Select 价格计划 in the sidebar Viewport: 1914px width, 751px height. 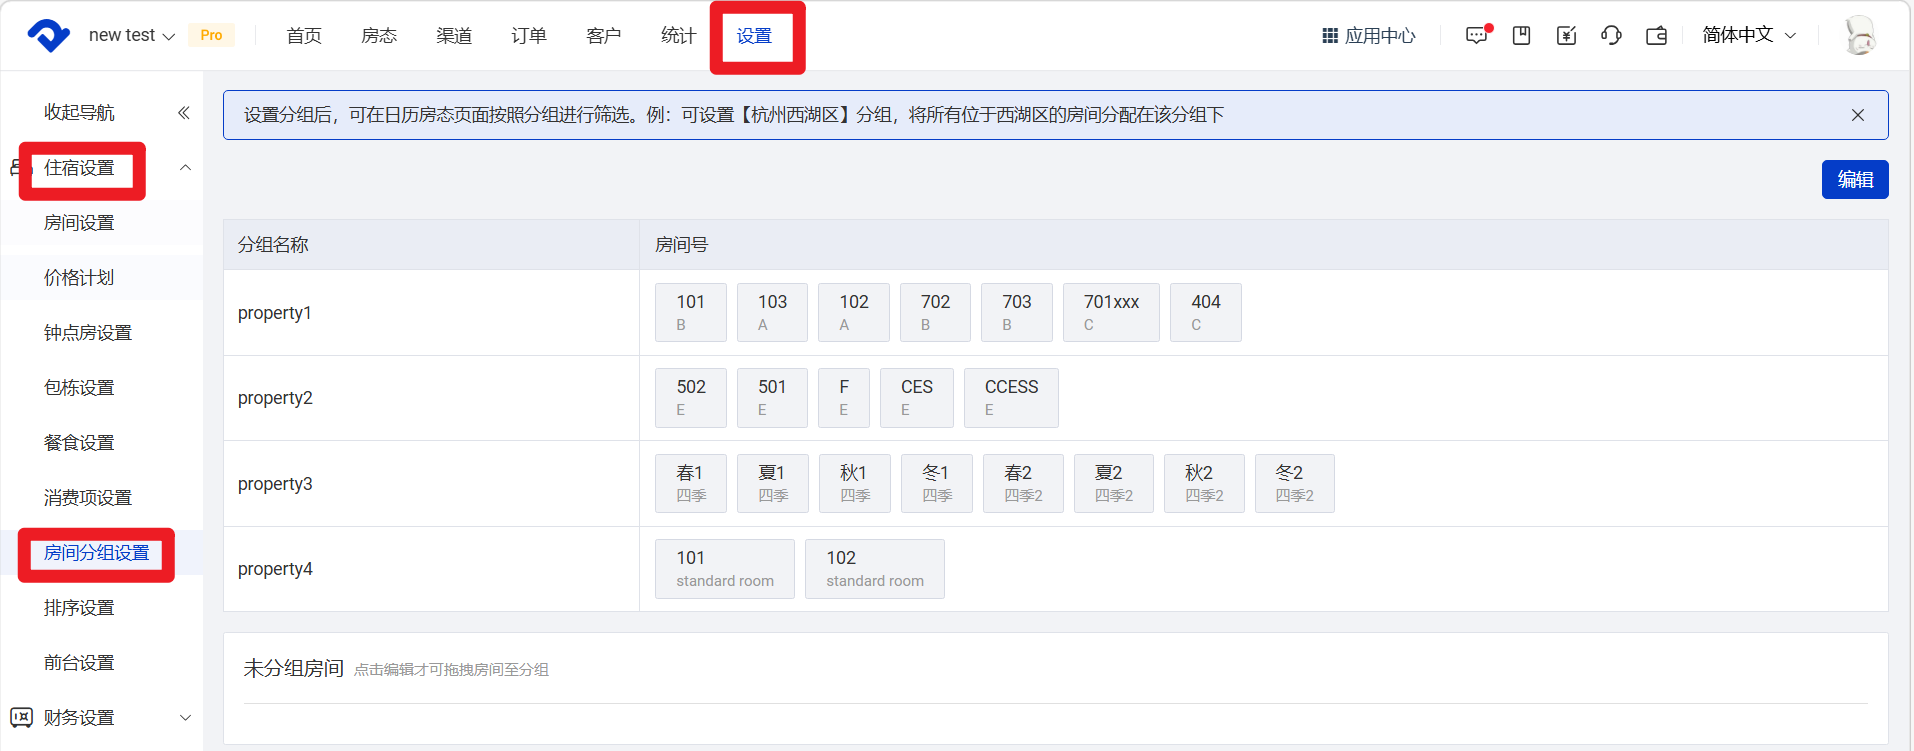coord(79,278)
